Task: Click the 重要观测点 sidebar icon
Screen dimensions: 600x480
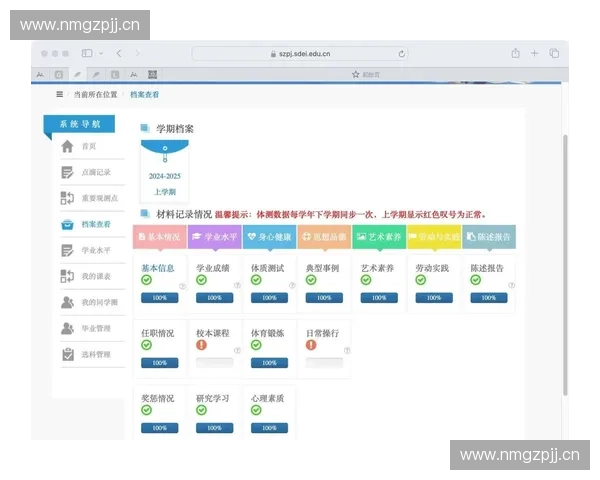Action: pos(67,198)
